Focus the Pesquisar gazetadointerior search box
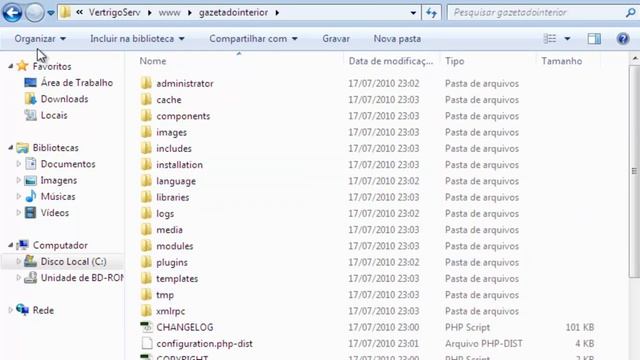Viewport: 640px width, 360px height. (x=539, y=13)
